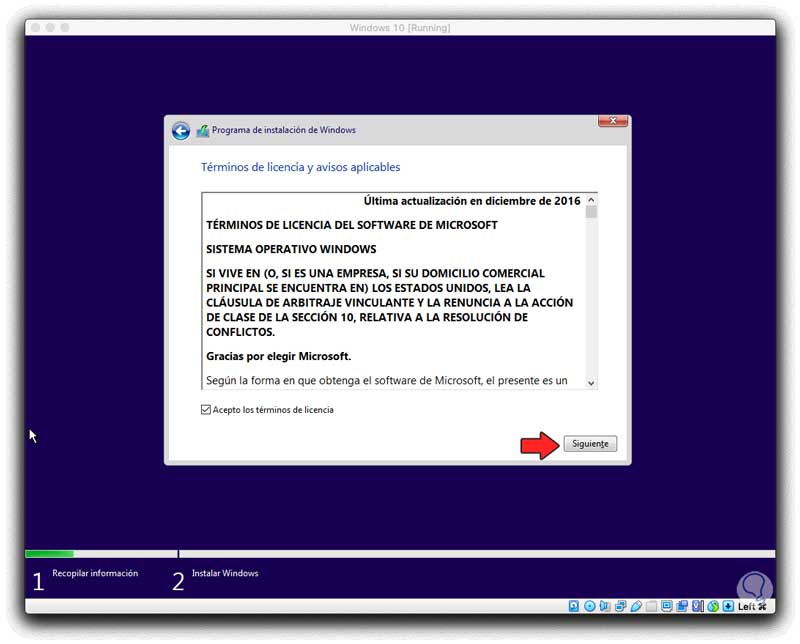Click 'Programa de instalación de Windows' title text
This screenshot has width=800, height=644.
(x=284, y=130)
